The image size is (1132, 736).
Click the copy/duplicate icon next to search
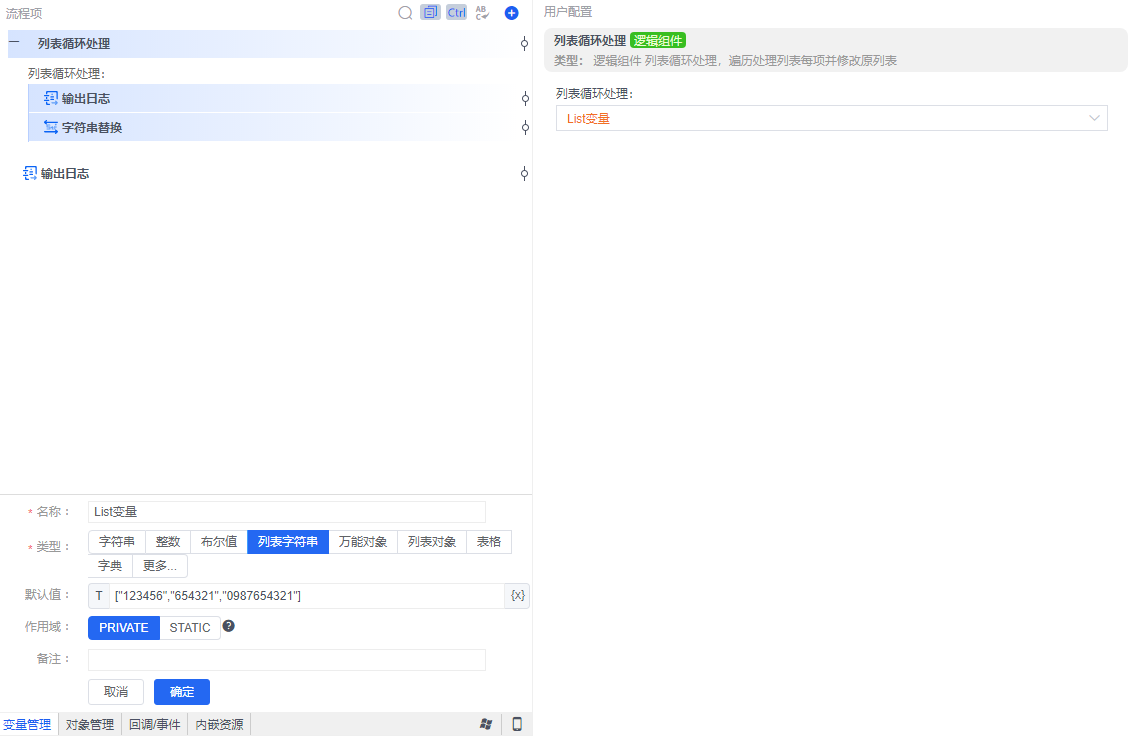click(x=431, y=12)
